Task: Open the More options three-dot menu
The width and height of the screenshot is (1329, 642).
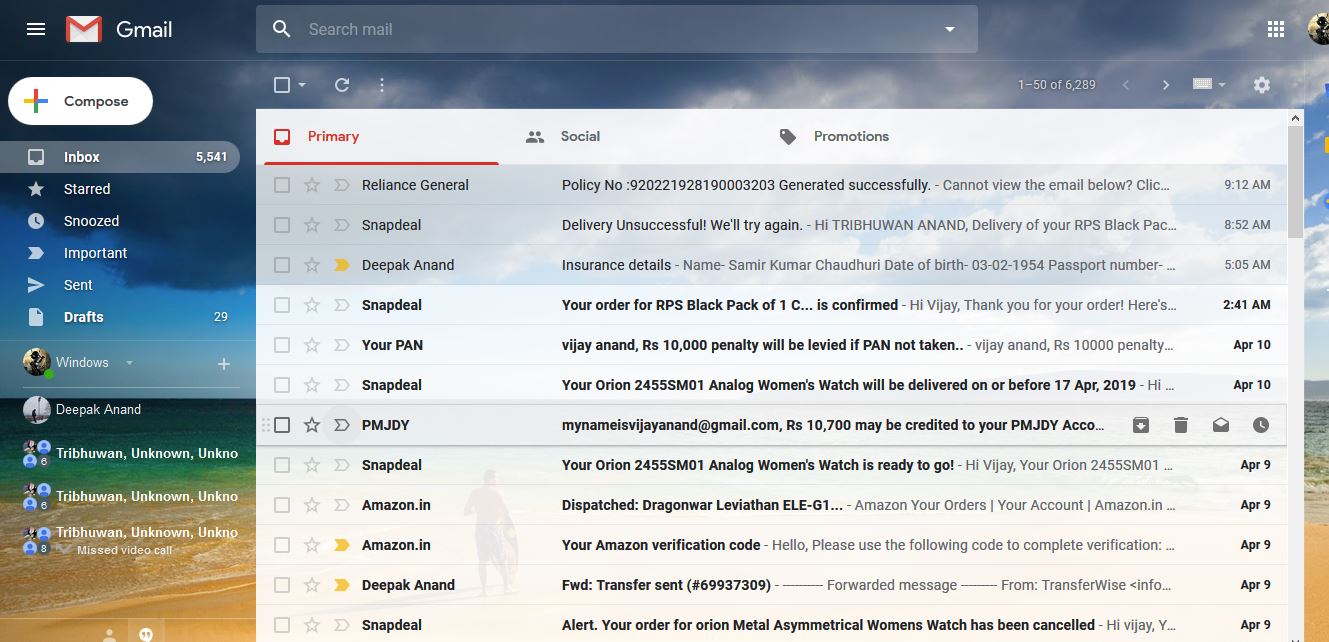Action: click(382, 85)
